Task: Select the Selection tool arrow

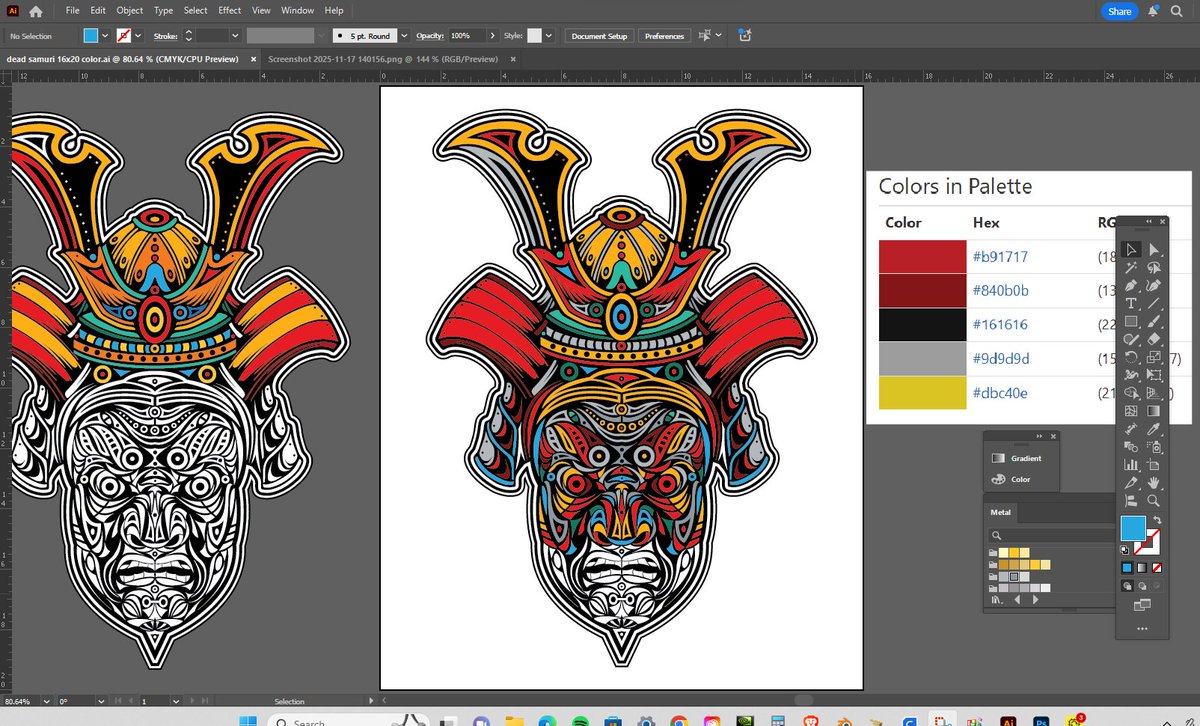Action: coord(1131,250)
